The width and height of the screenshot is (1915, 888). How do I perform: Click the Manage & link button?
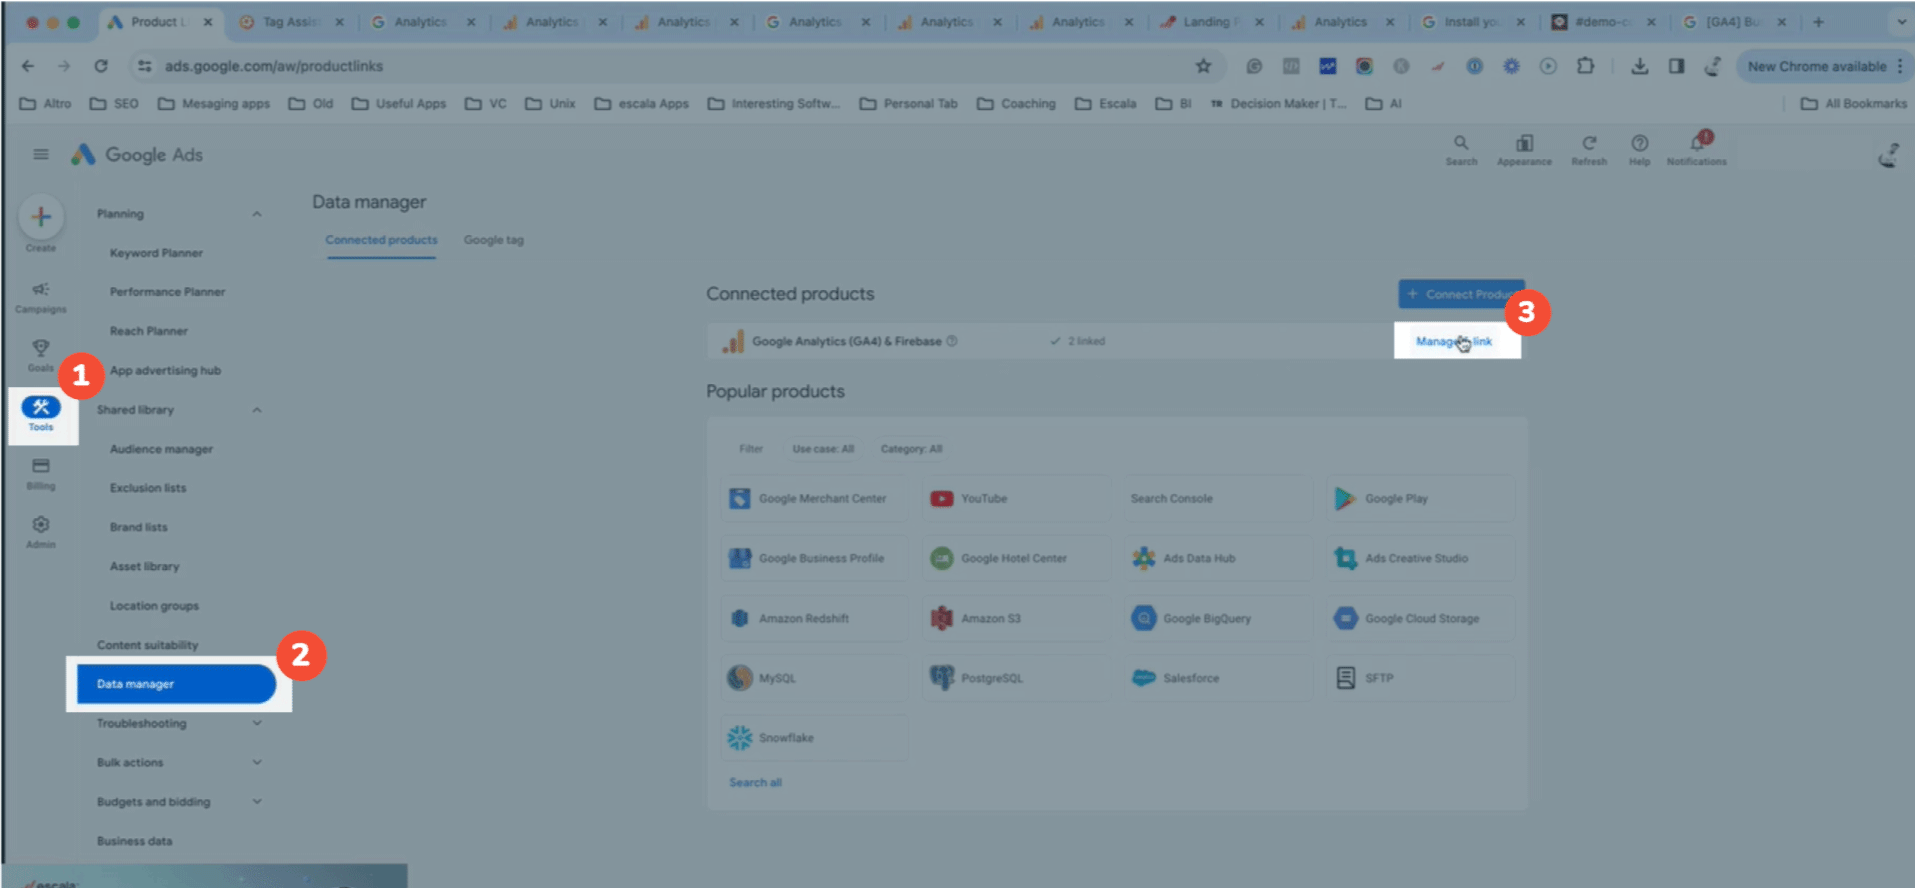pyautogui.click(x=1454, y=341)
